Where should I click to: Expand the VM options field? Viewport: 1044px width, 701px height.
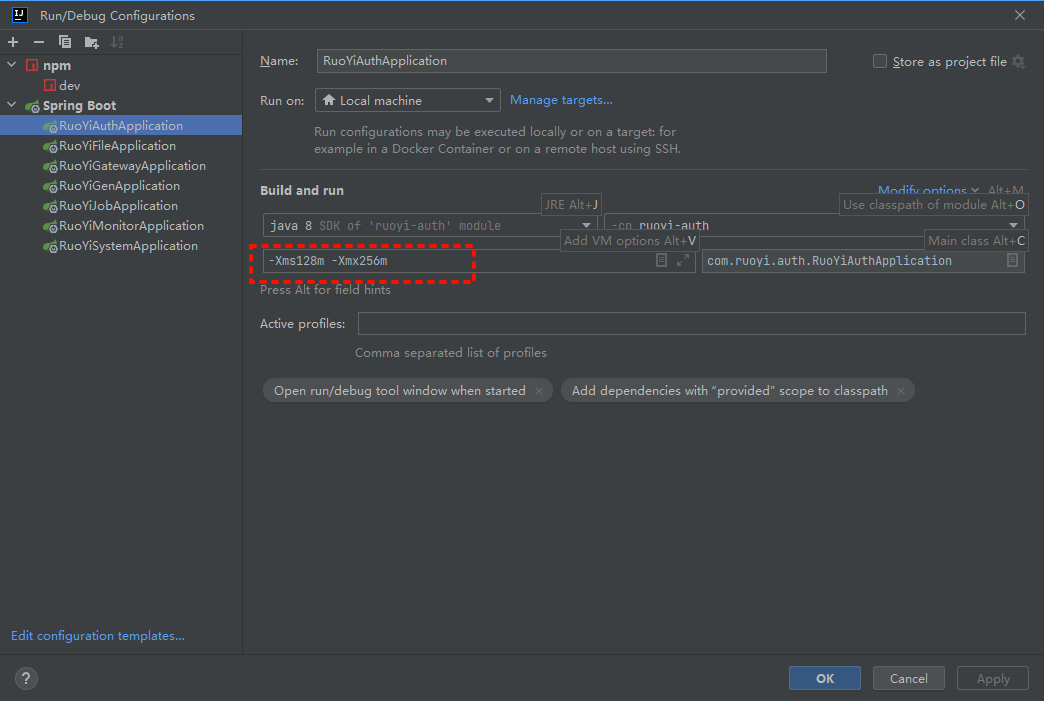(x=683, y=260)
